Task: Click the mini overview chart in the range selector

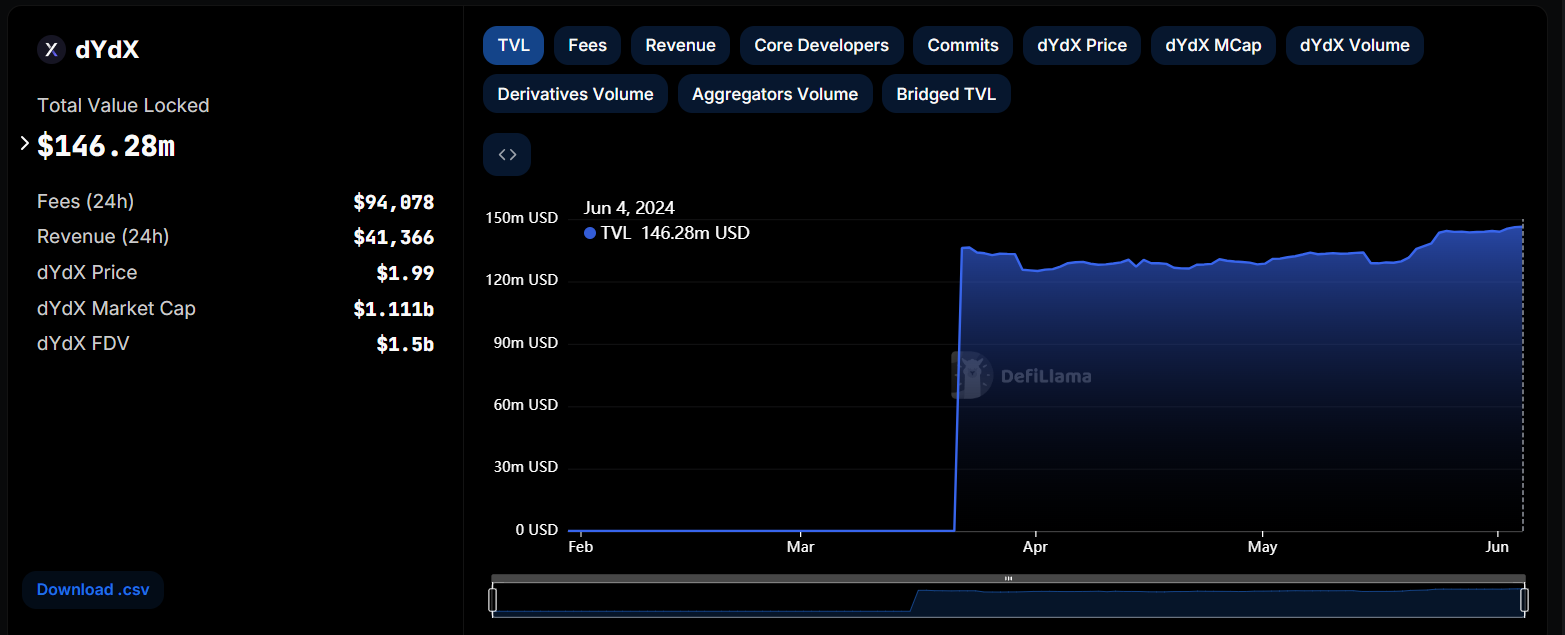Action: pos(1008,600)
